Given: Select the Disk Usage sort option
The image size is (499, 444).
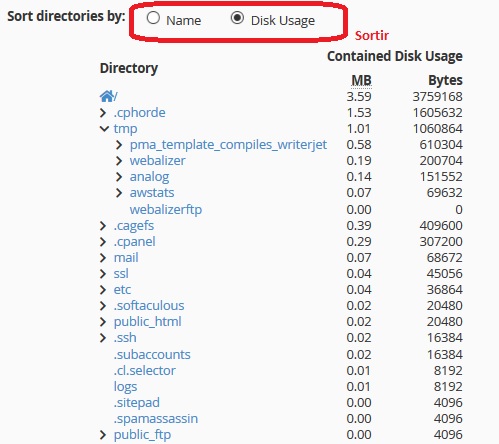Looking at the screenshot, I should 237,18.
